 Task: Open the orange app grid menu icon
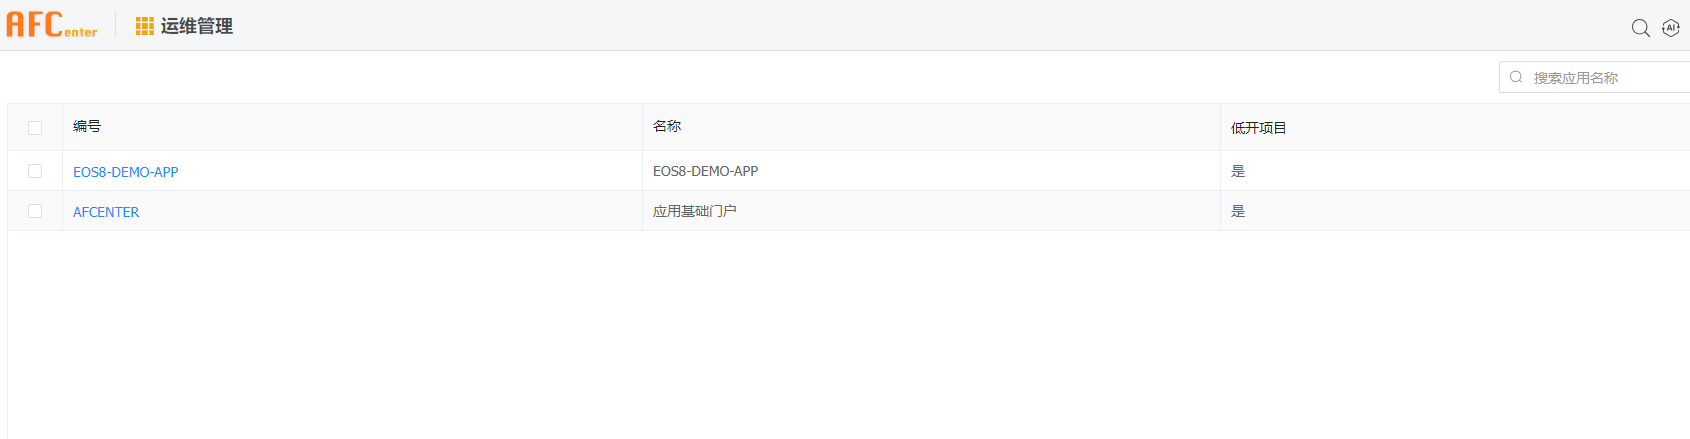(x=144, y=26)
